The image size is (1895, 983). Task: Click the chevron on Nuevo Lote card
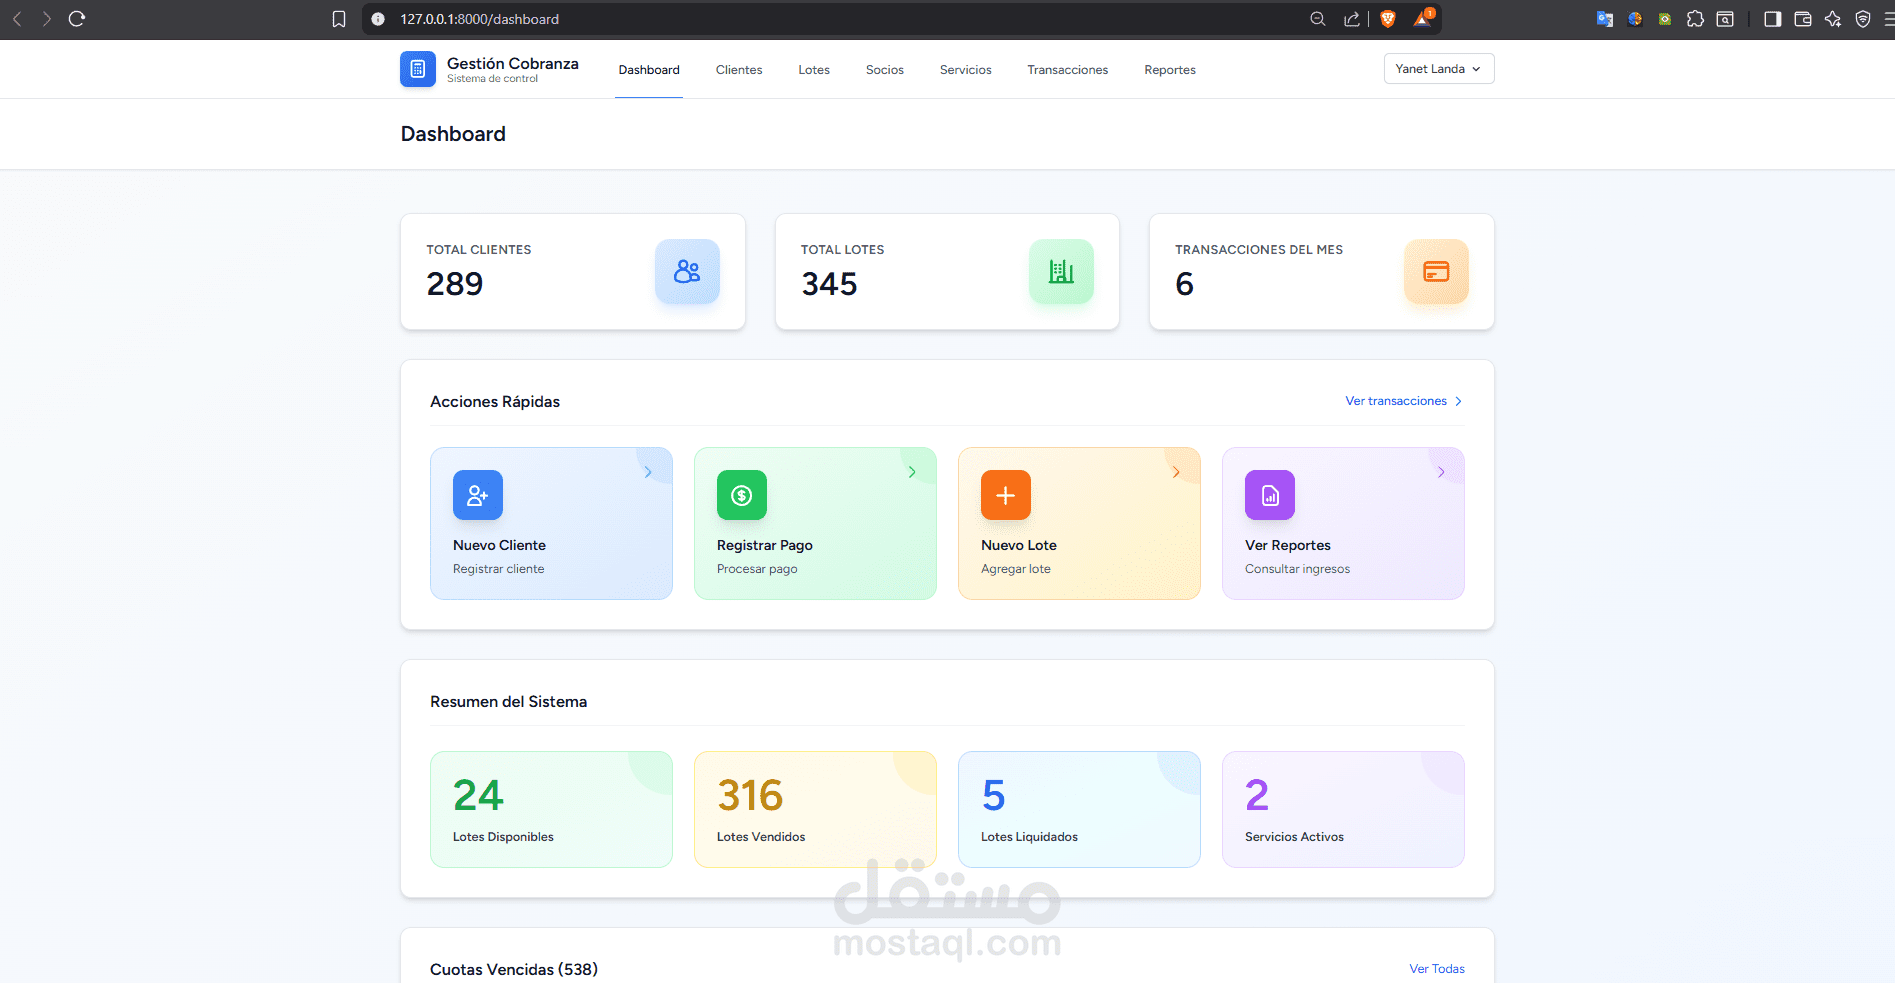click(1176, 472)
